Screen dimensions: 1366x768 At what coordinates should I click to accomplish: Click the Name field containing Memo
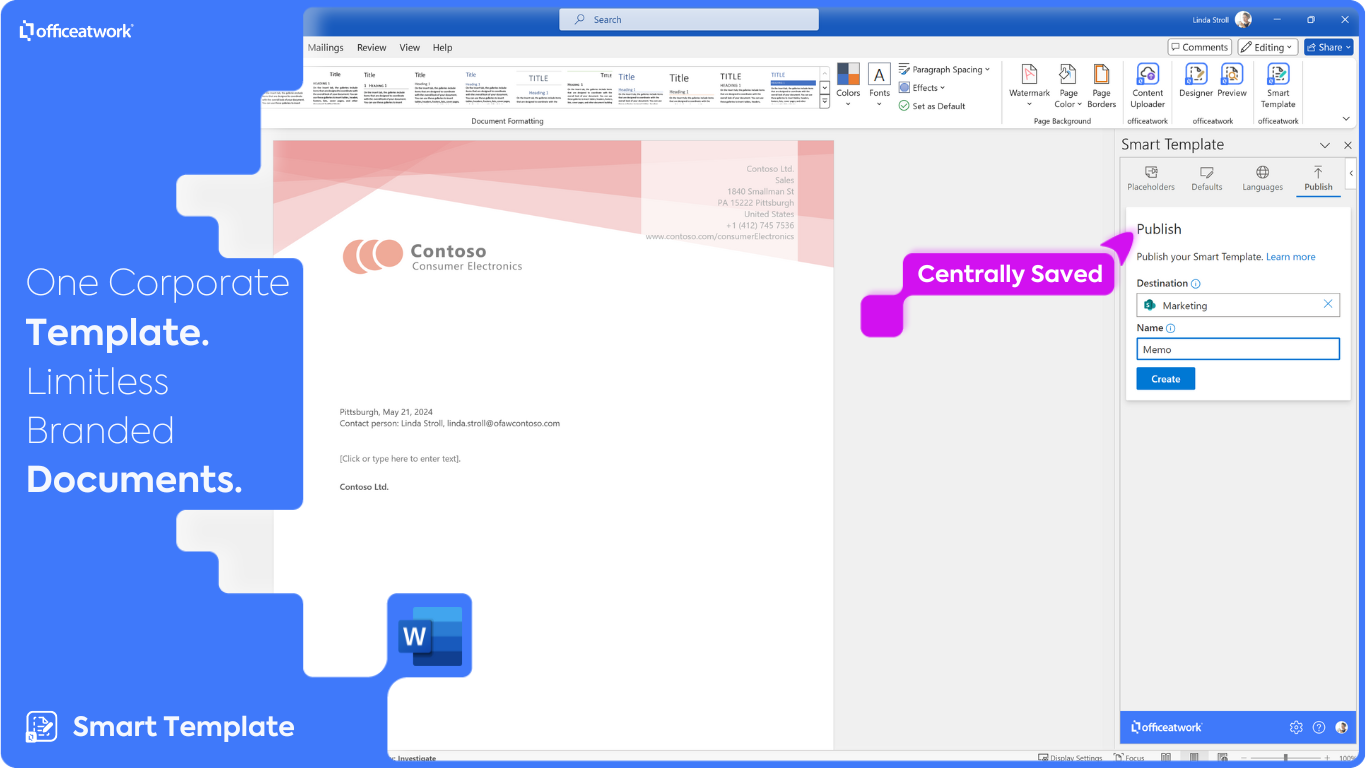pos(1238,349)
